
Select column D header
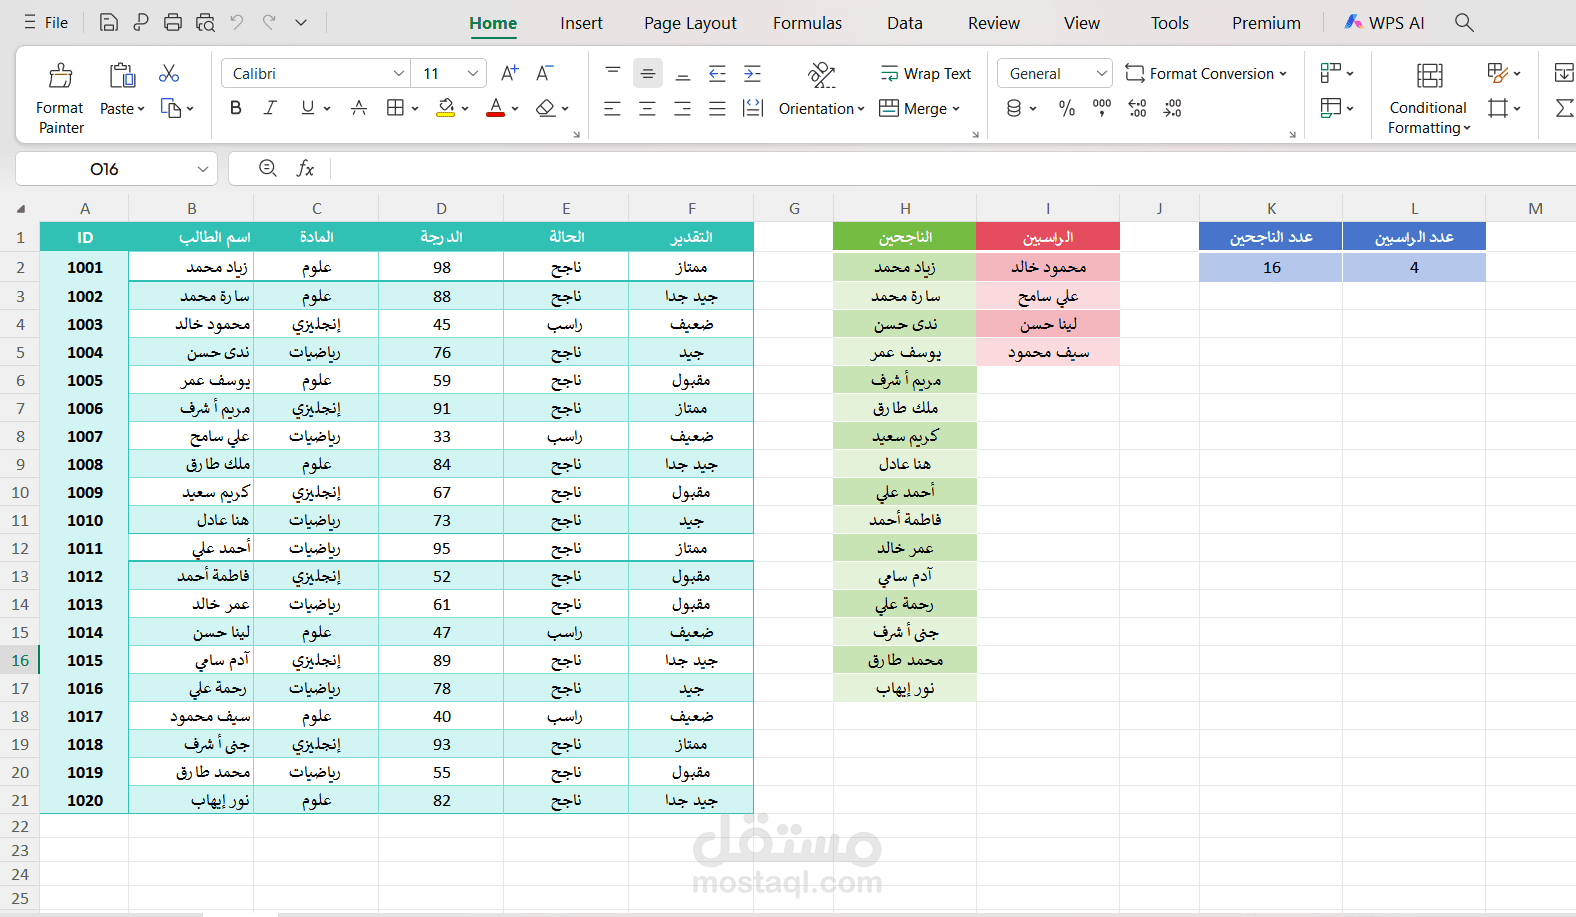point(441,209)
